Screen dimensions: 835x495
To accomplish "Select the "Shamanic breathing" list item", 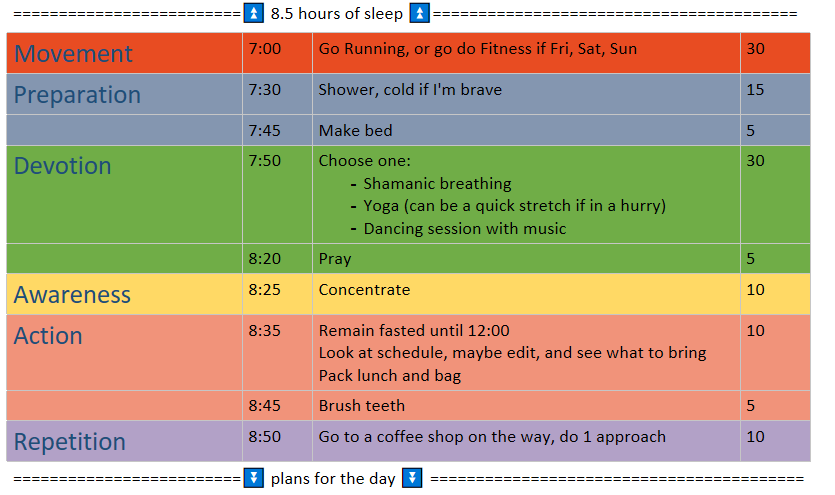I will coord(437,184).
